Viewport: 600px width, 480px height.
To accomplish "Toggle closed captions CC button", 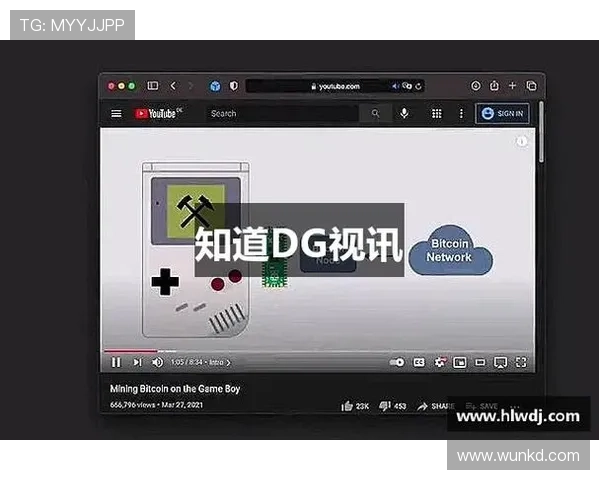I will pos(419,362).
